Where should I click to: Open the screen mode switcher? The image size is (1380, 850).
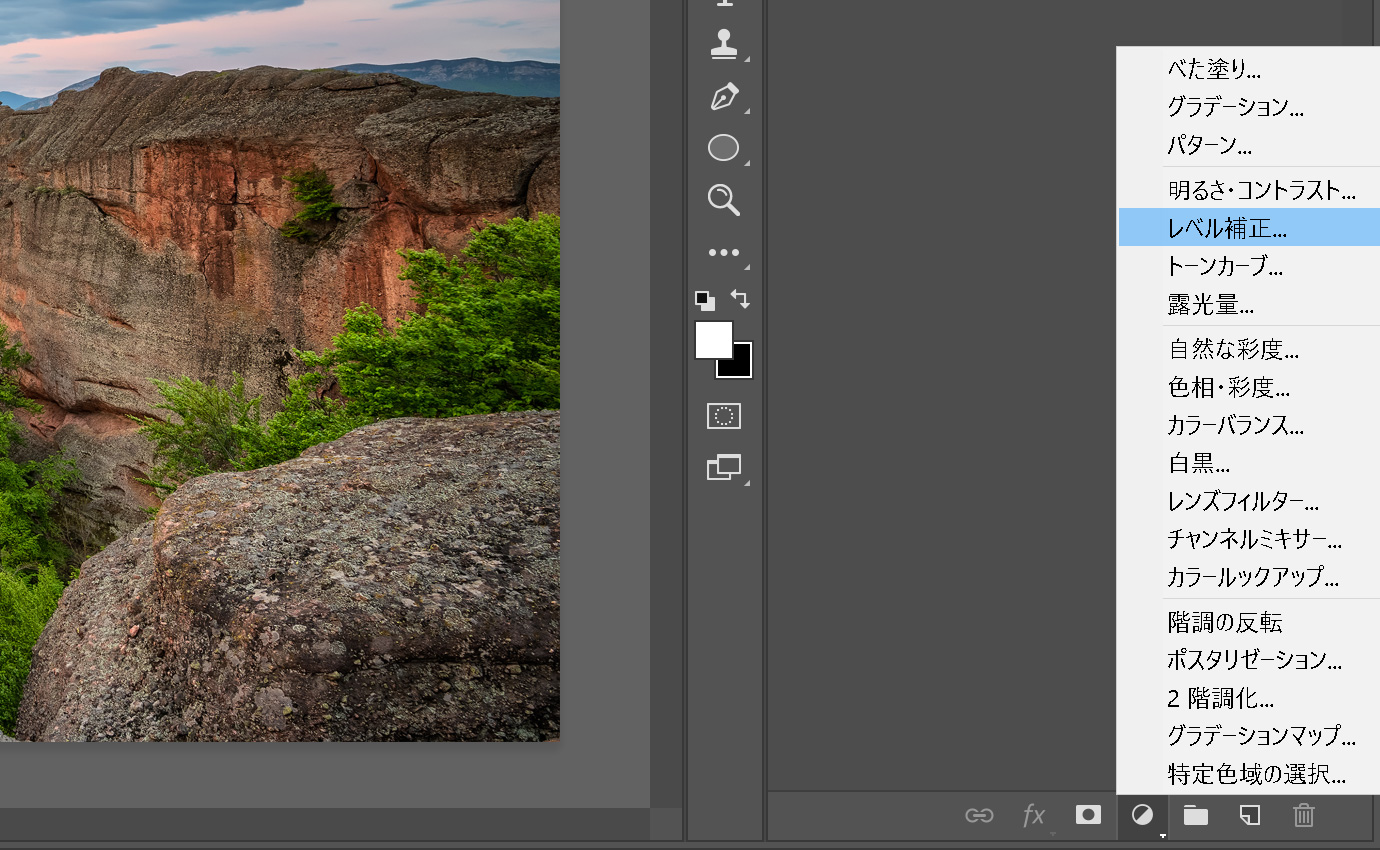click(723, 467)
